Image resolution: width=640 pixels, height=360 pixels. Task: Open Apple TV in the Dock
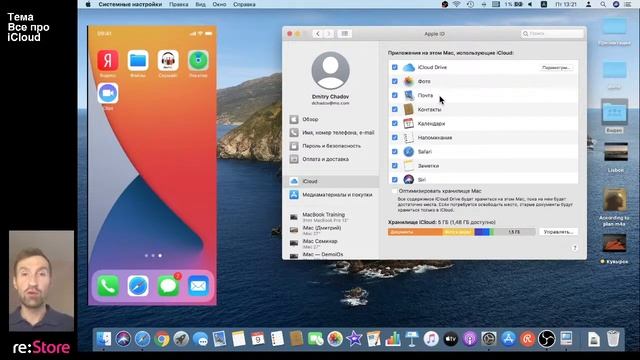click(450, 339)
